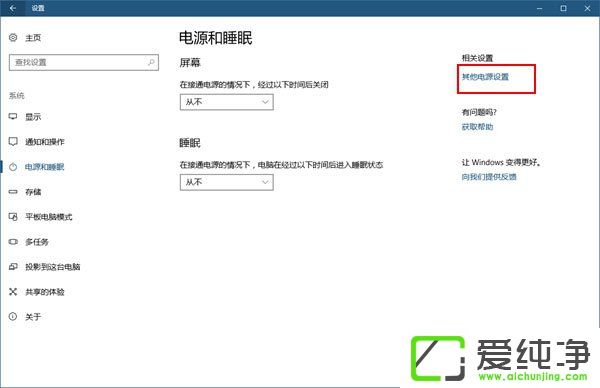Click 向我们提供反馈 link

pos(489,177)
